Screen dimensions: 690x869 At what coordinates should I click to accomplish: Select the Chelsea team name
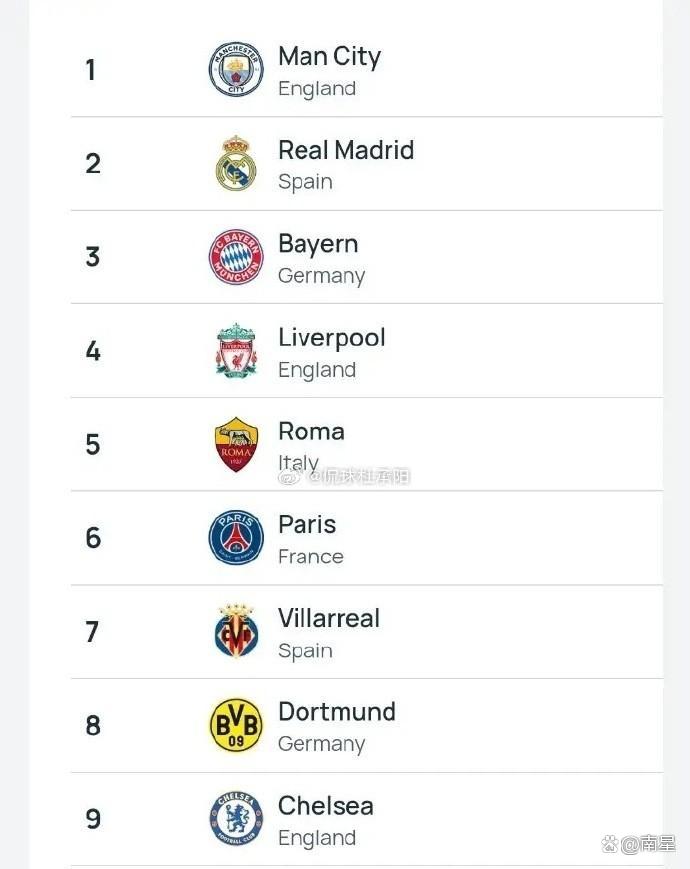[325, 806]
